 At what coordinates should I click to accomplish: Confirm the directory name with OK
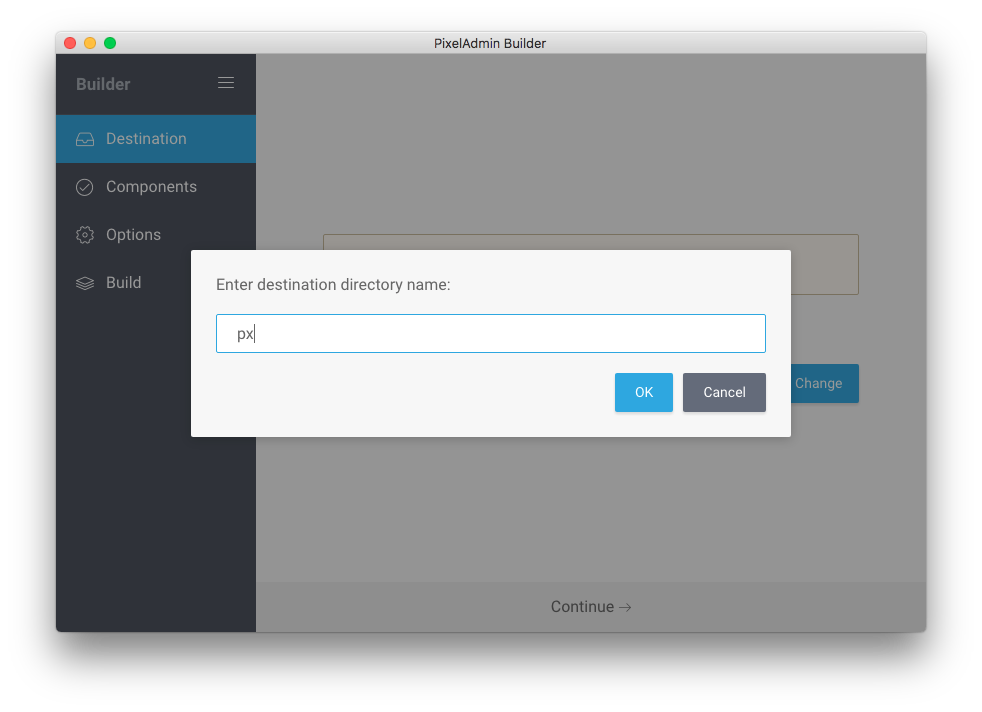click(x=643, y=392)
